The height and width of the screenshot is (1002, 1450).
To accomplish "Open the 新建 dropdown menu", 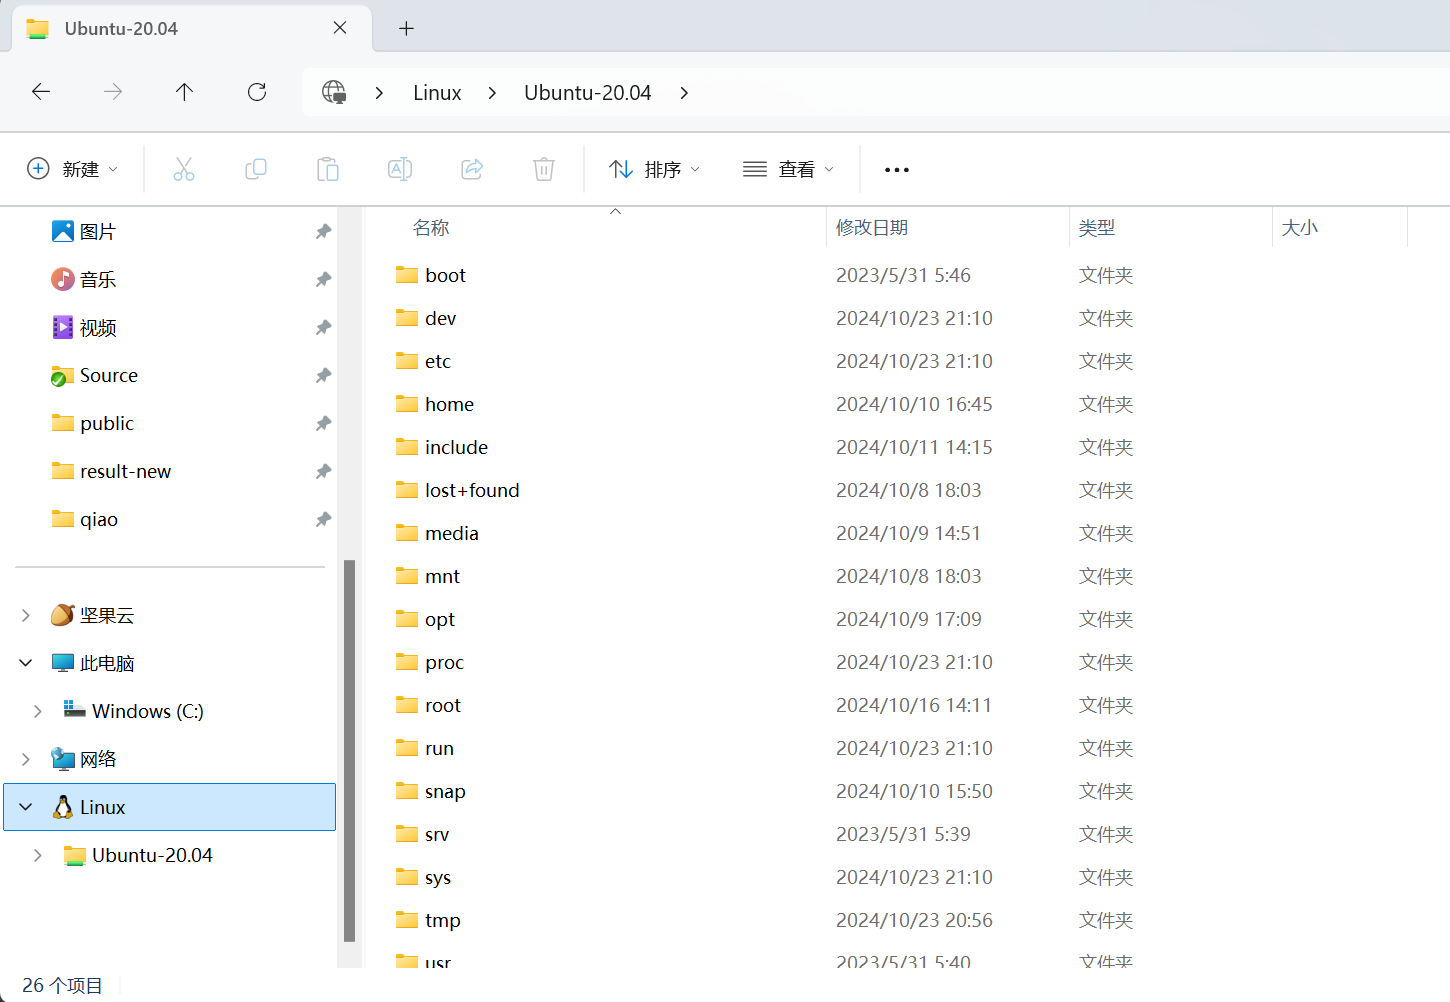I will (73, 169).
